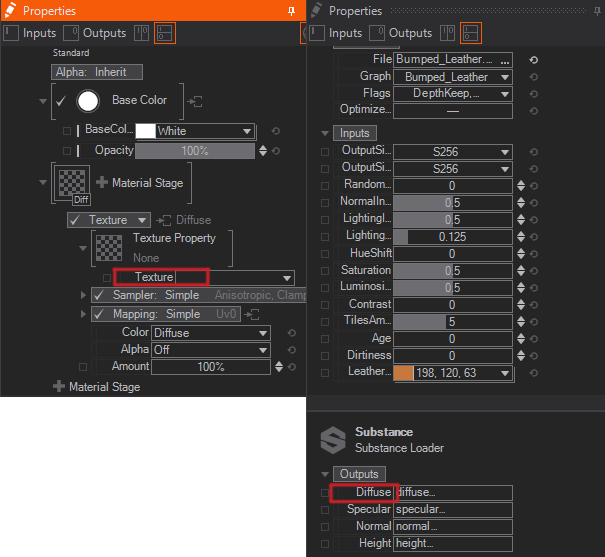
Task: Click the plus icon to add bottom Material Stage
Action: (58, 387)
